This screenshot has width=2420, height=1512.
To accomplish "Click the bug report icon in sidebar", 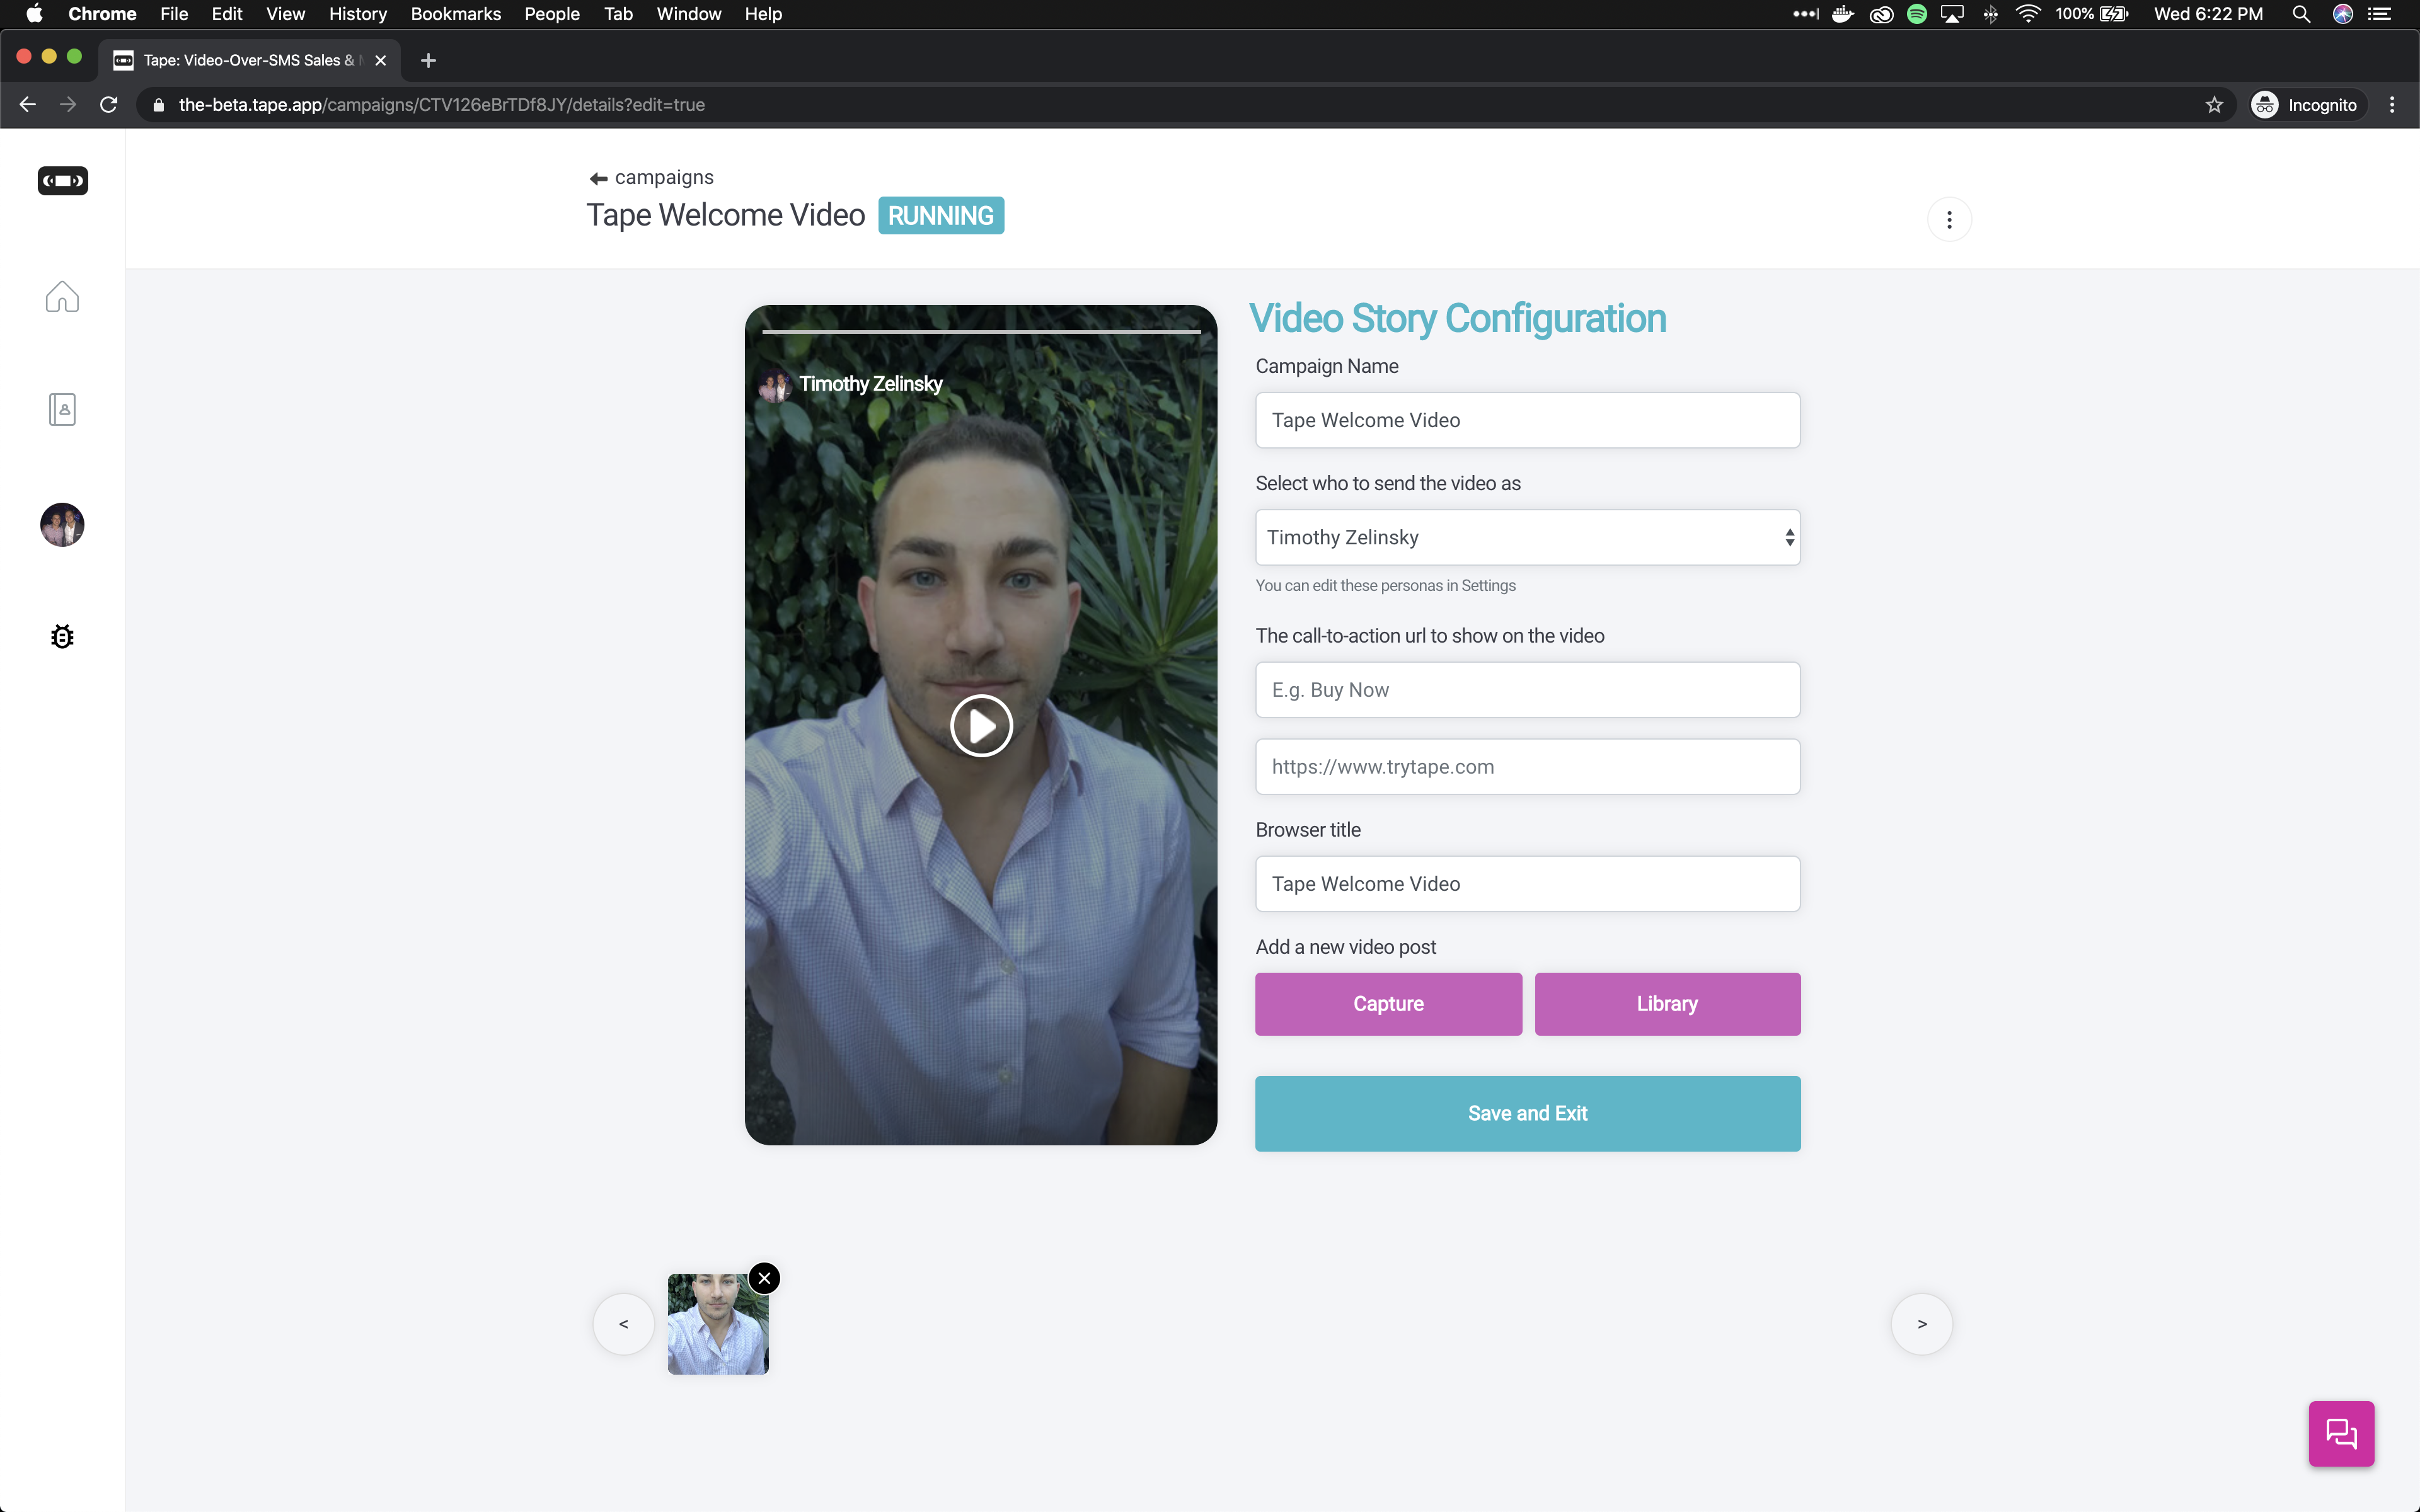I will pos(62,637).
